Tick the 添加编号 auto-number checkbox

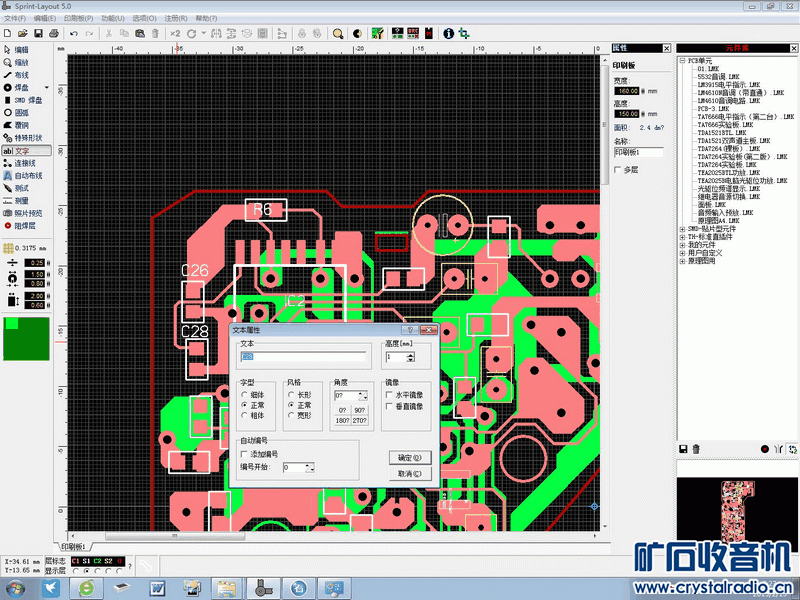(244, 453)
